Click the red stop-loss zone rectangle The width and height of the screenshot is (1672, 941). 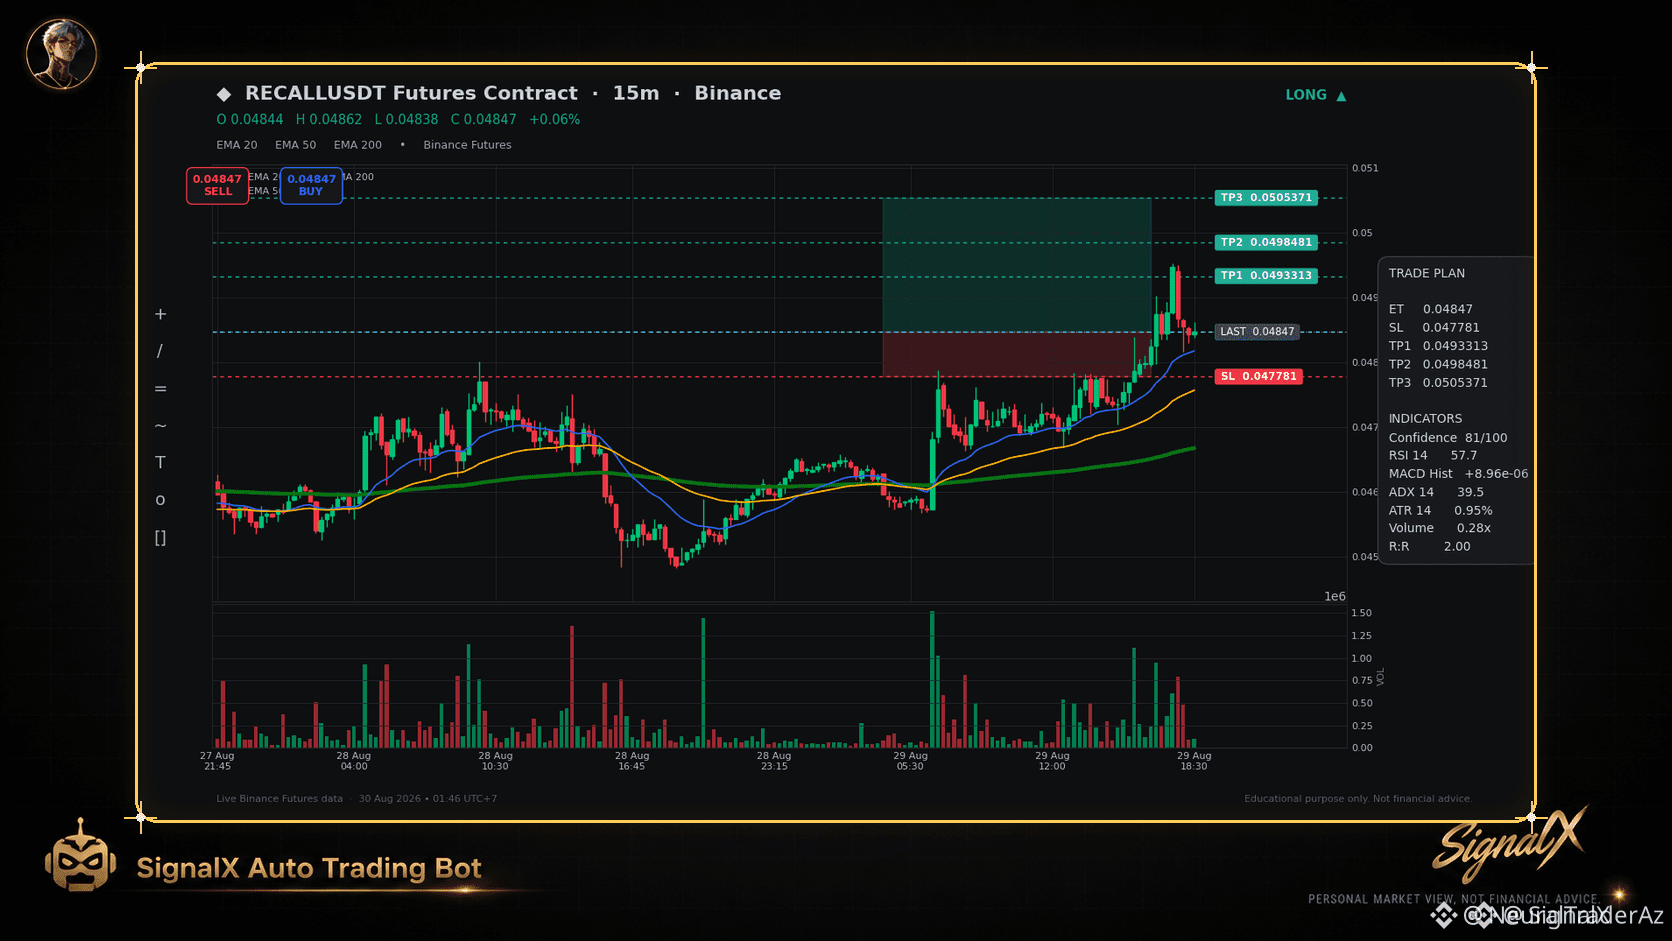pos(1016,354)
